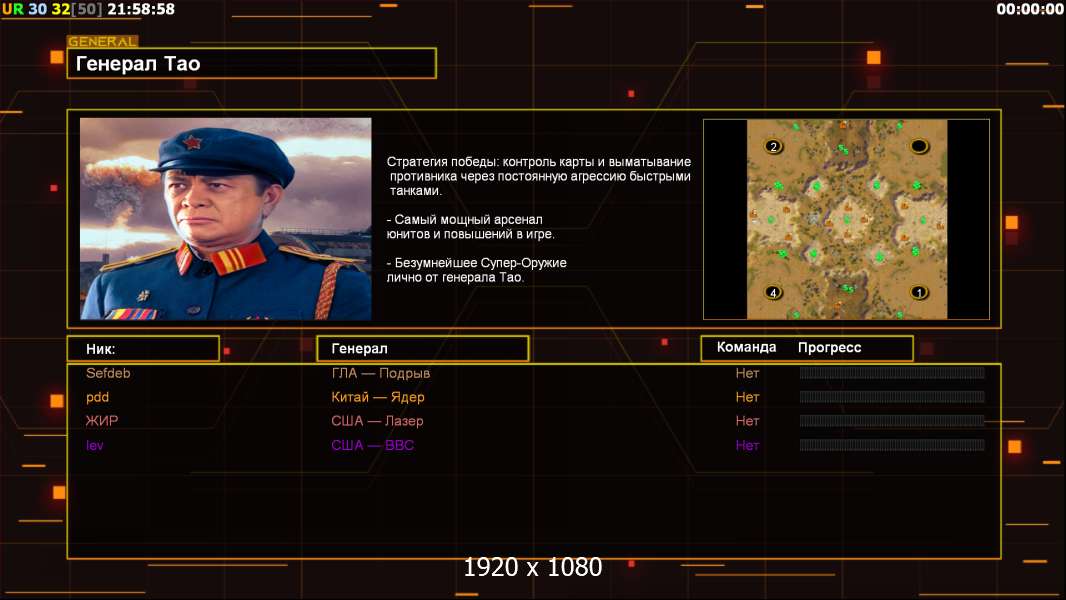Click США — ВВС general entry
Viewport: 1066px width, 600px height.
373,446
